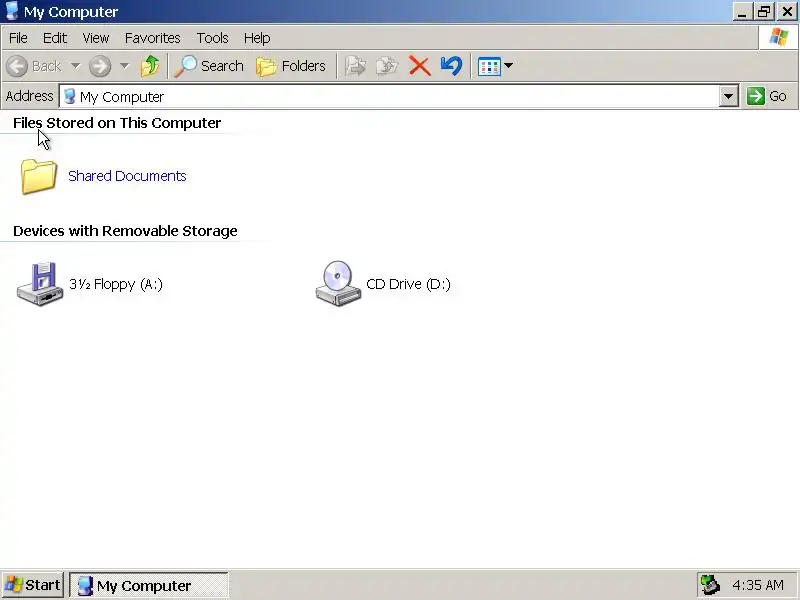Click the blue Undo arrow icon
Image resolution: width=800 pixels, height=600 pixels.
coord(451,66)
